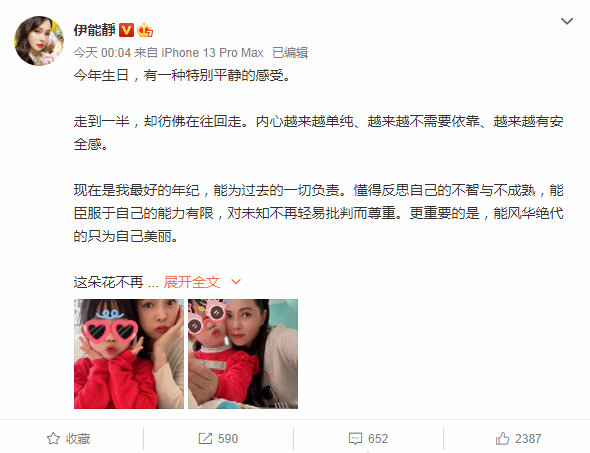590x453 pixels.
Task: Click the iPhone 13 Pro Max source link
Action: coord(212,53)
